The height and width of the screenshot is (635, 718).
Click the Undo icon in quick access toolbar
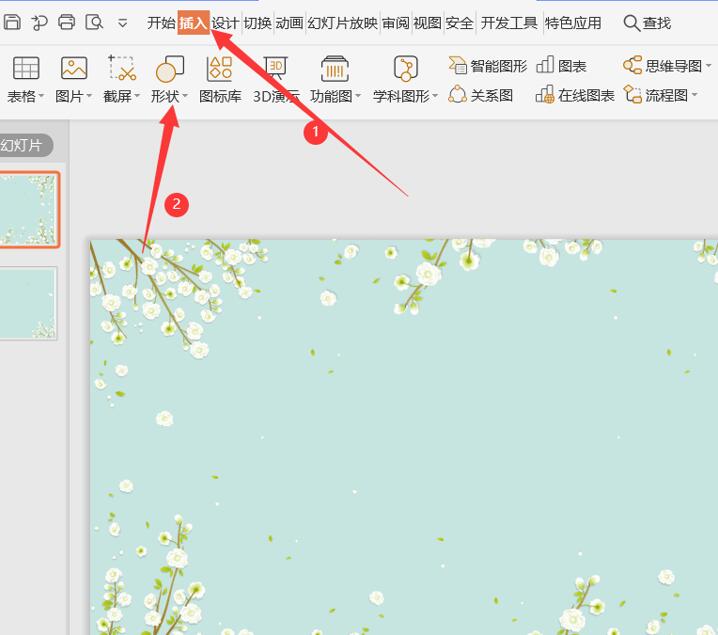[39, 22]
